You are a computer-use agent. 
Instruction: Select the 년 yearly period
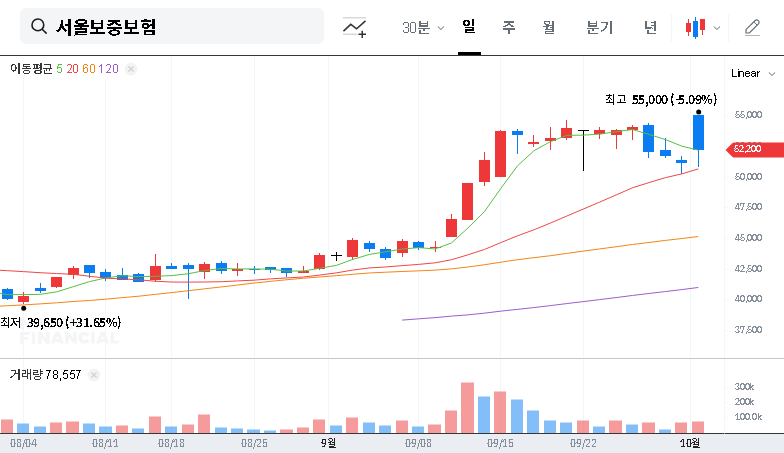[x=650, y=28]
